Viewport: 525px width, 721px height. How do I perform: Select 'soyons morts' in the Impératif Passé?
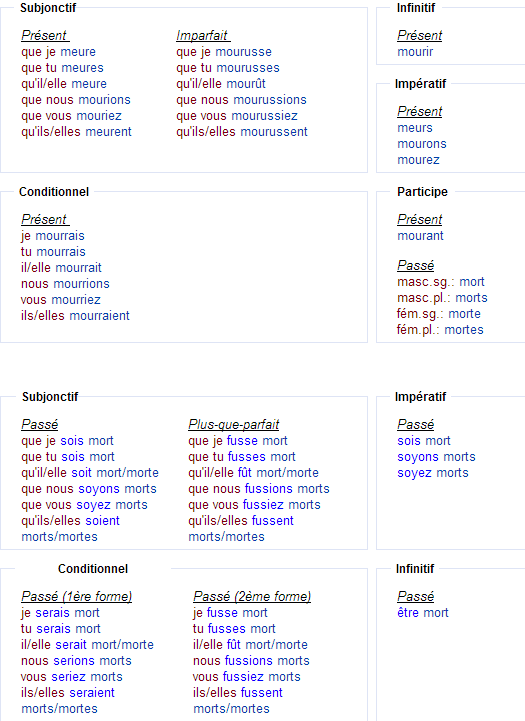436,457
